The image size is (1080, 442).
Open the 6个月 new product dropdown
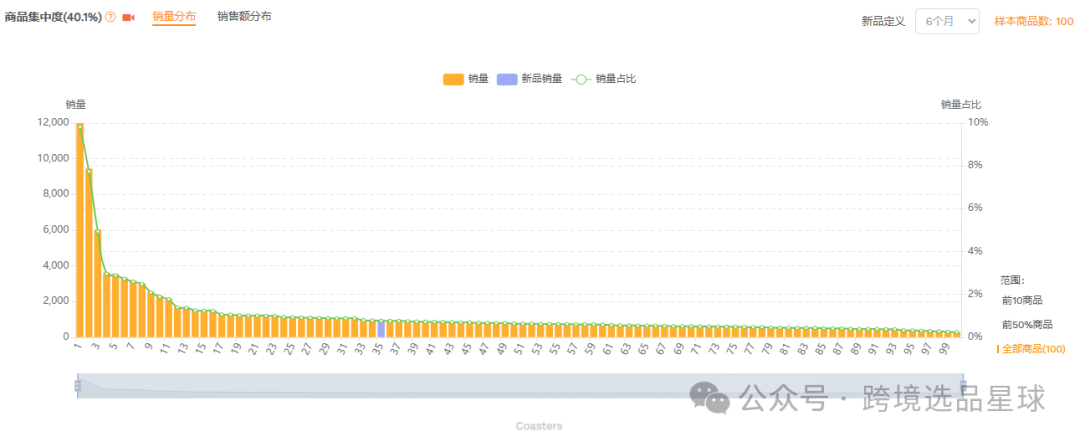tap(947, 21)
